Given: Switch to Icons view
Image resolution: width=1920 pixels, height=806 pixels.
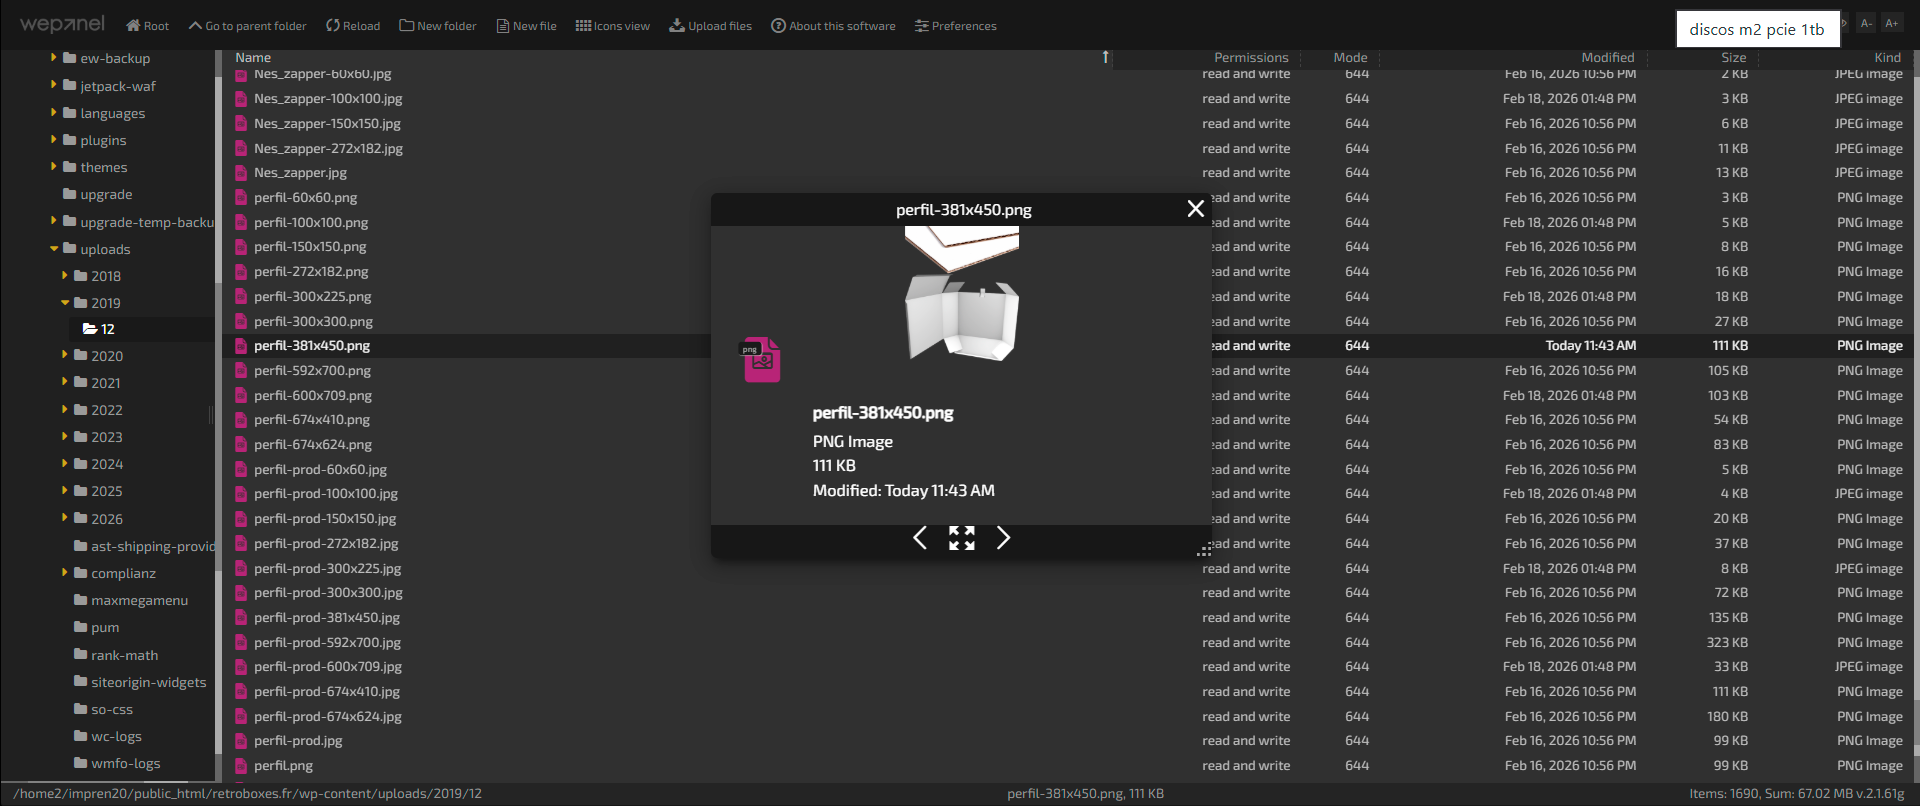Looking at the screenshot, I should [x=612, y=26].
